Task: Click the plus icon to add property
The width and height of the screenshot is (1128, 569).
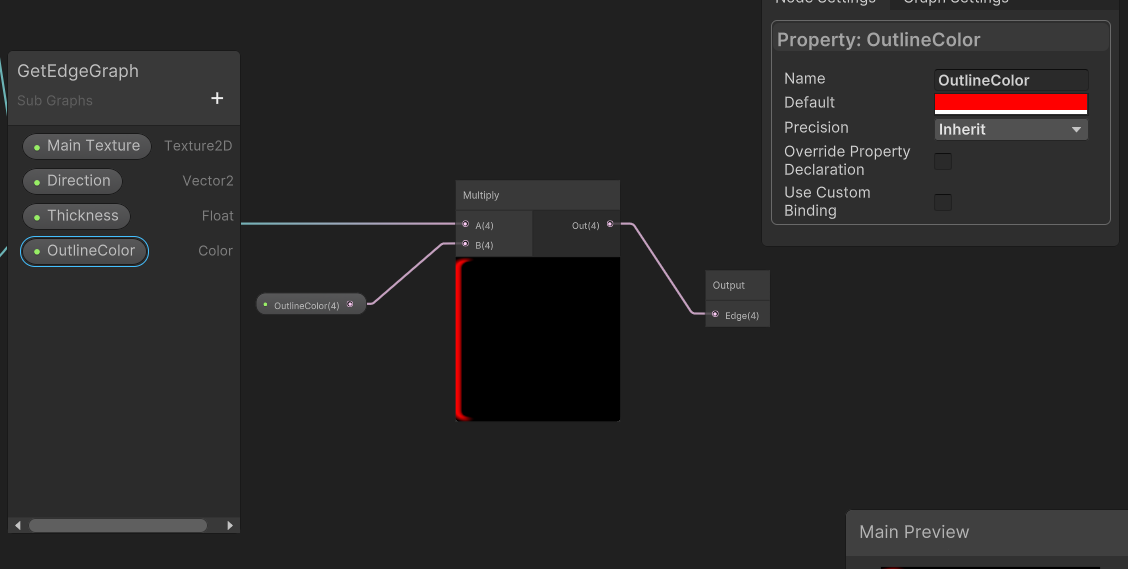Action: coord(217,98)
